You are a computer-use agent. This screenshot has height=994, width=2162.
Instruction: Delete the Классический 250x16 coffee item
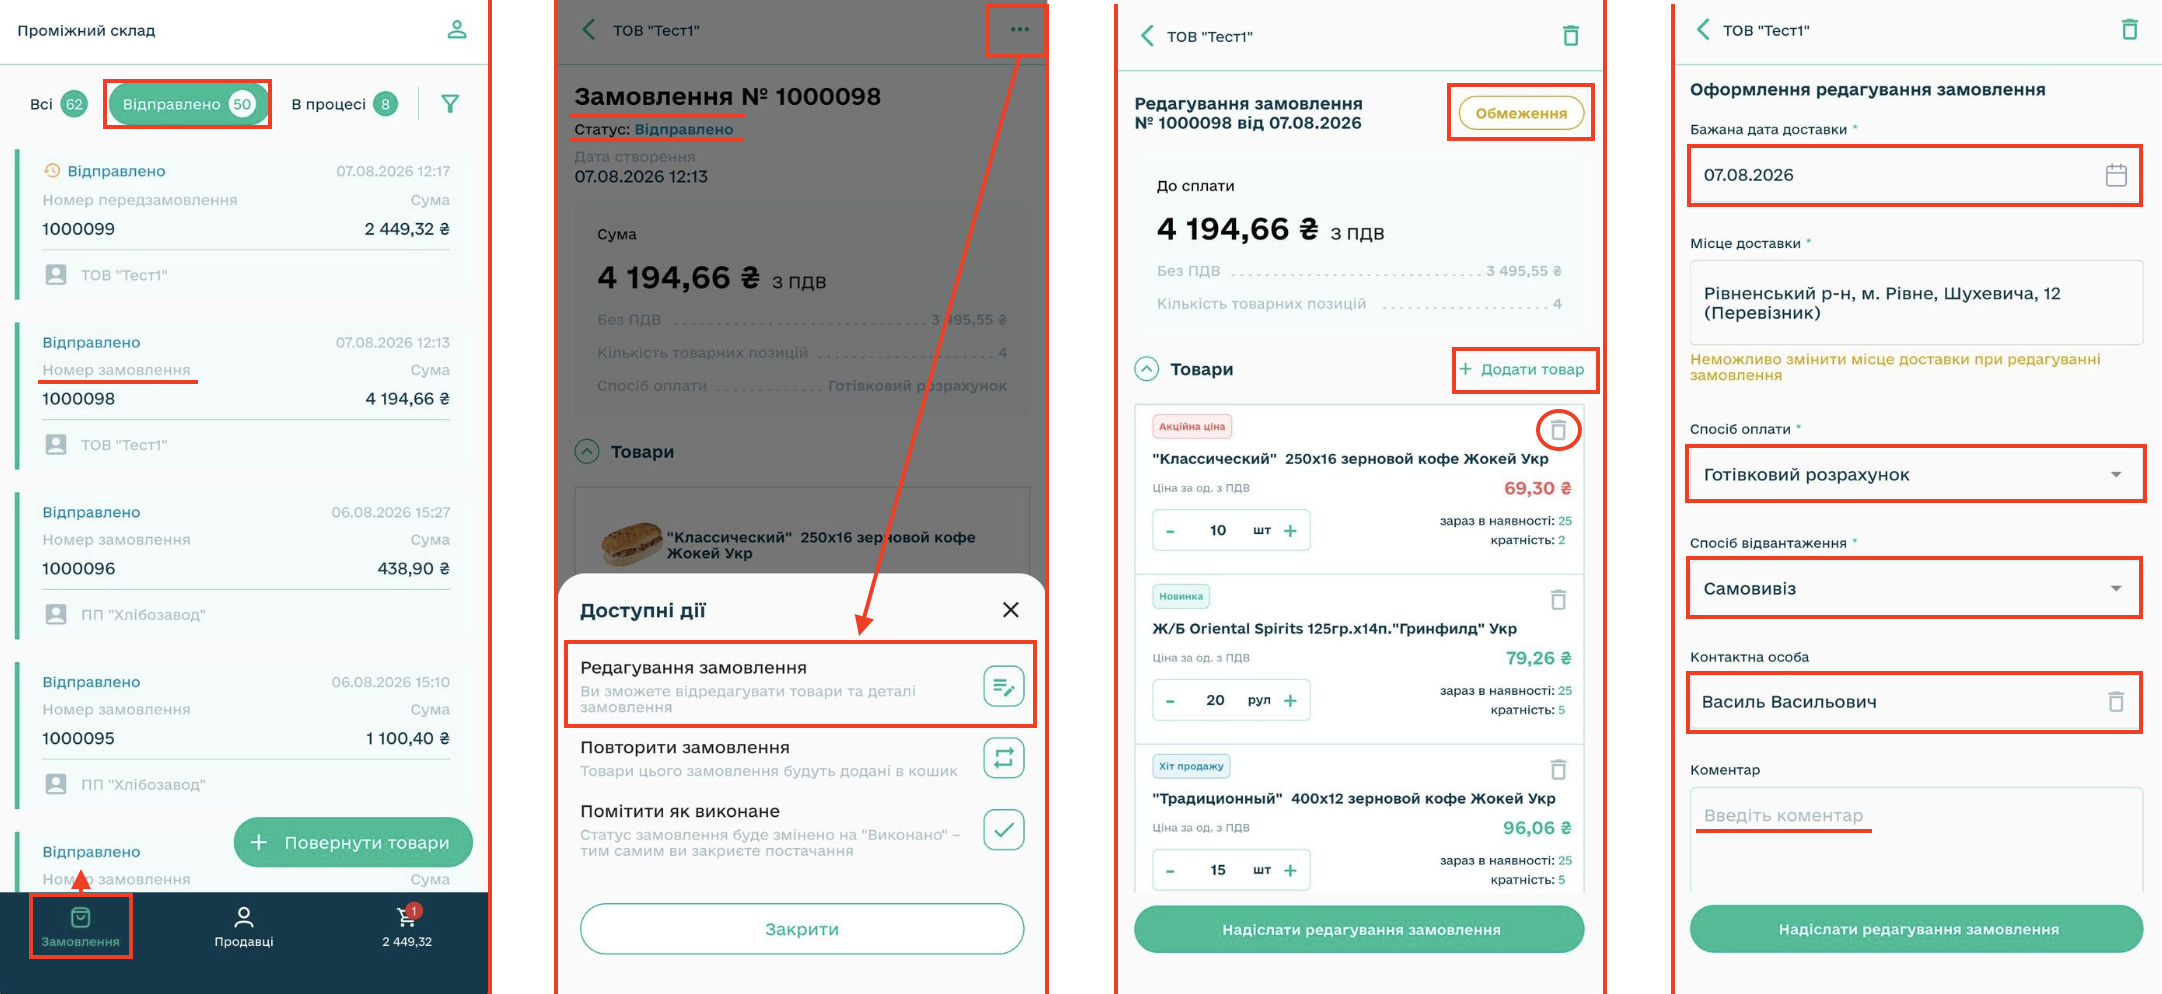[1558, 430]
